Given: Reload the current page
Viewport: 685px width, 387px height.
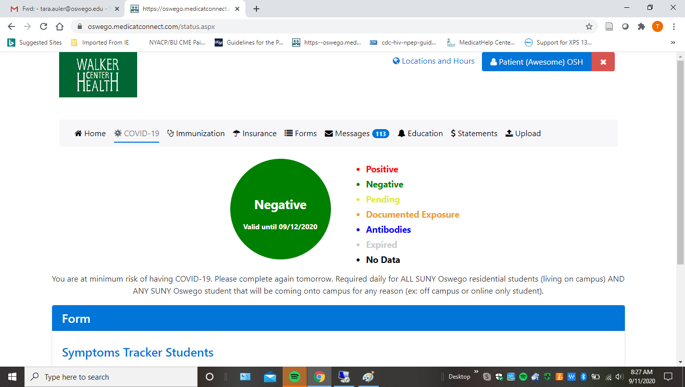Looking at the screenshot, I should tap(43, 27).
